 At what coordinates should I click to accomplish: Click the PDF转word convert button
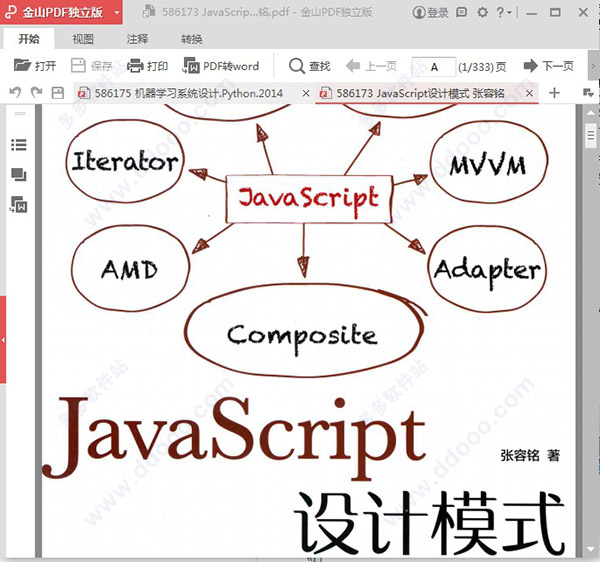coord(221,66)
